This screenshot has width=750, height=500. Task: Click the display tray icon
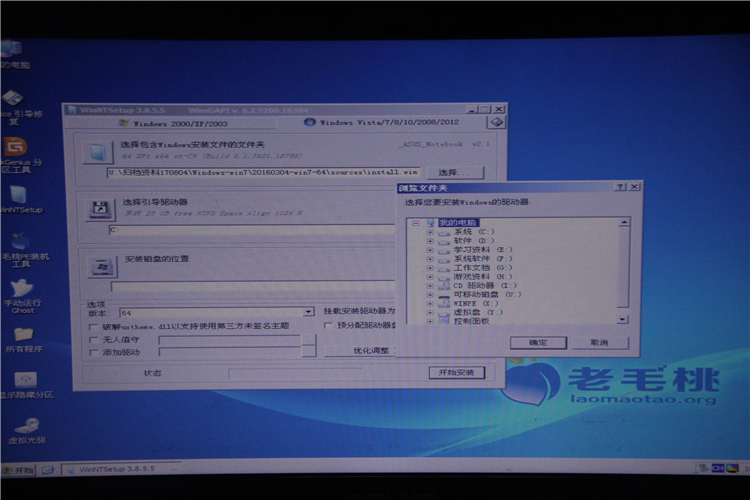tap(732, 468)
